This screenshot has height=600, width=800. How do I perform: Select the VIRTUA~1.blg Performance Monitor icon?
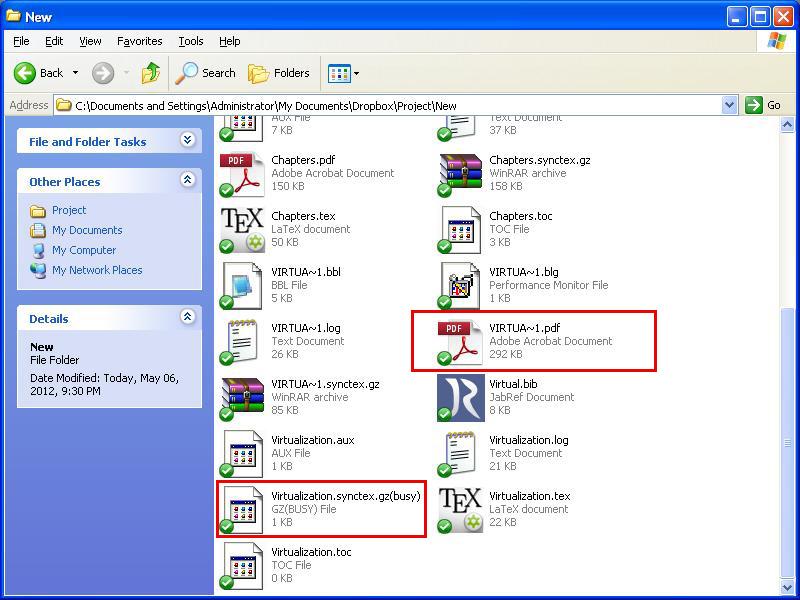[460, 286]
